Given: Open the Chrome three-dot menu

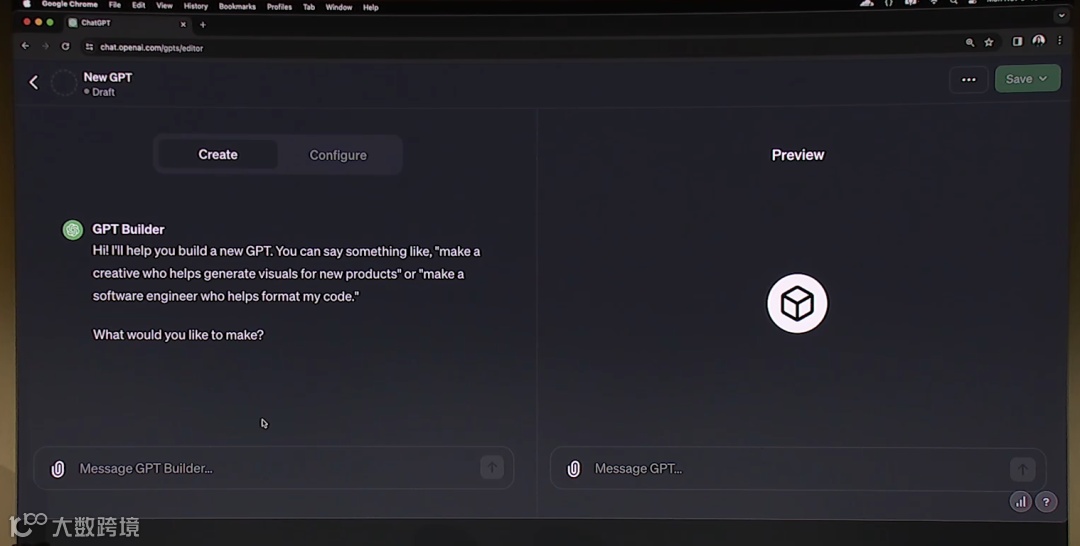Looking at the screenshot, I should pyautogui.click(x=1060, y=41).
